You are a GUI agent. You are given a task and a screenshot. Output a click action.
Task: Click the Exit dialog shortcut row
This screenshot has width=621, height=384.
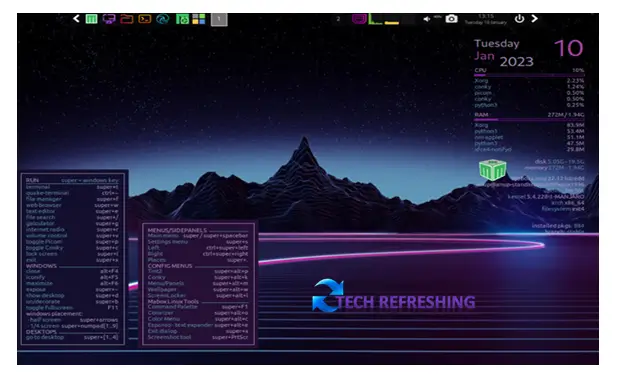[x=198, y=331]
